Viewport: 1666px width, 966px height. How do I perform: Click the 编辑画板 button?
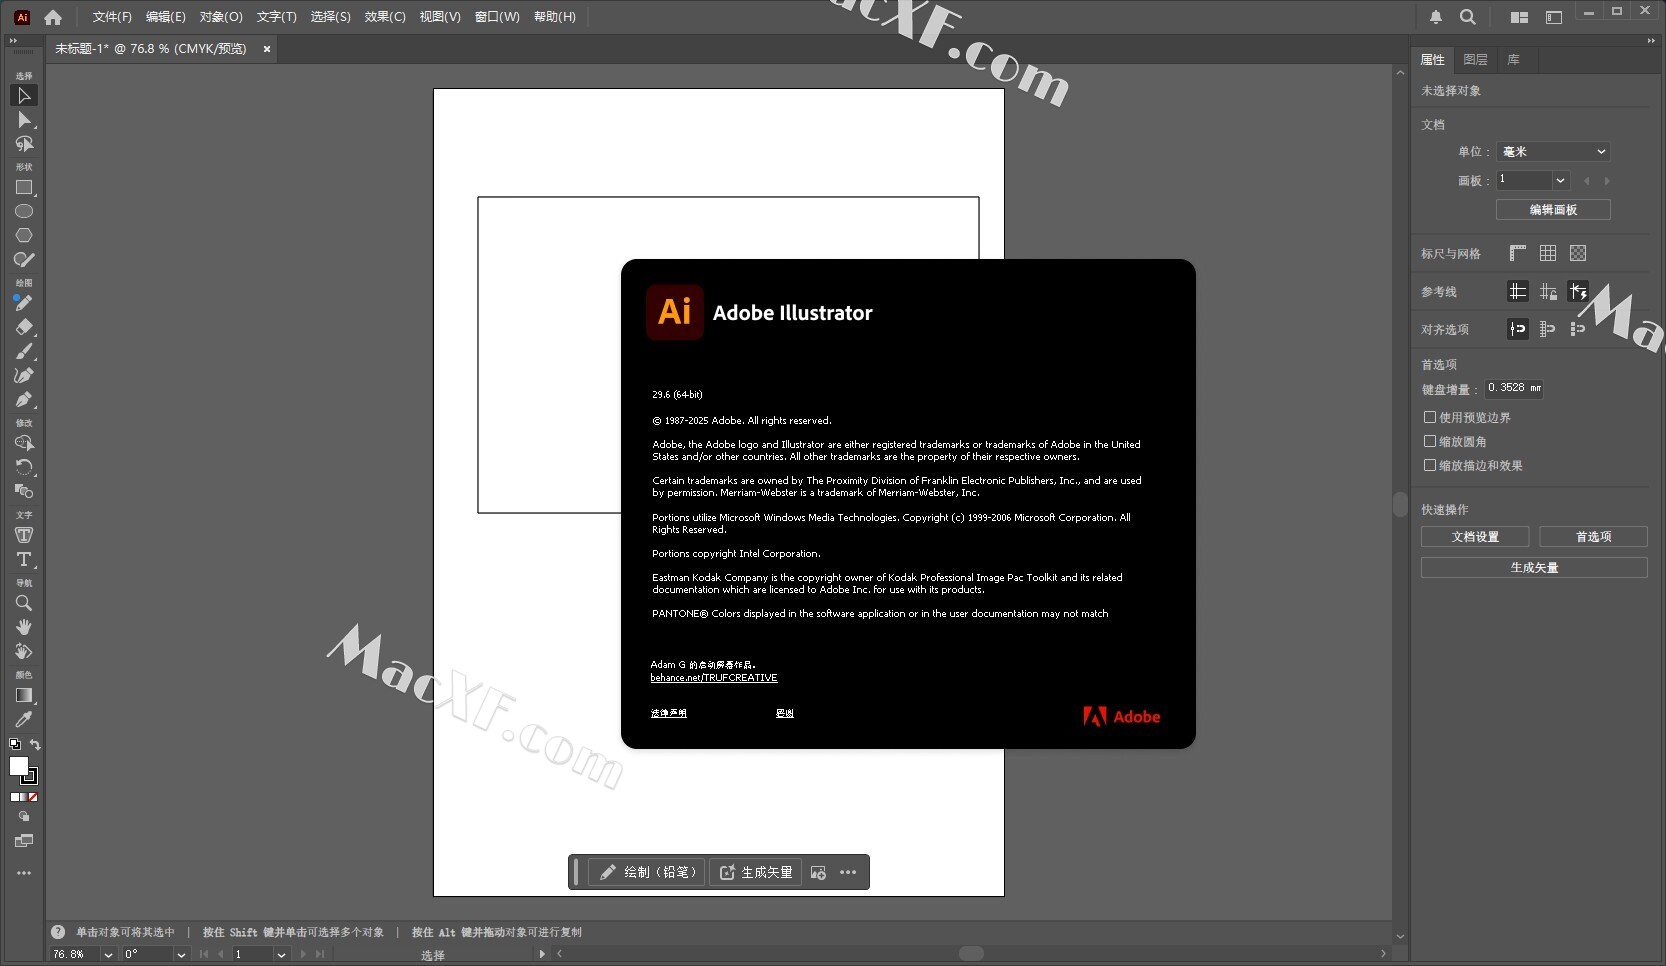tap(1553, 210)
